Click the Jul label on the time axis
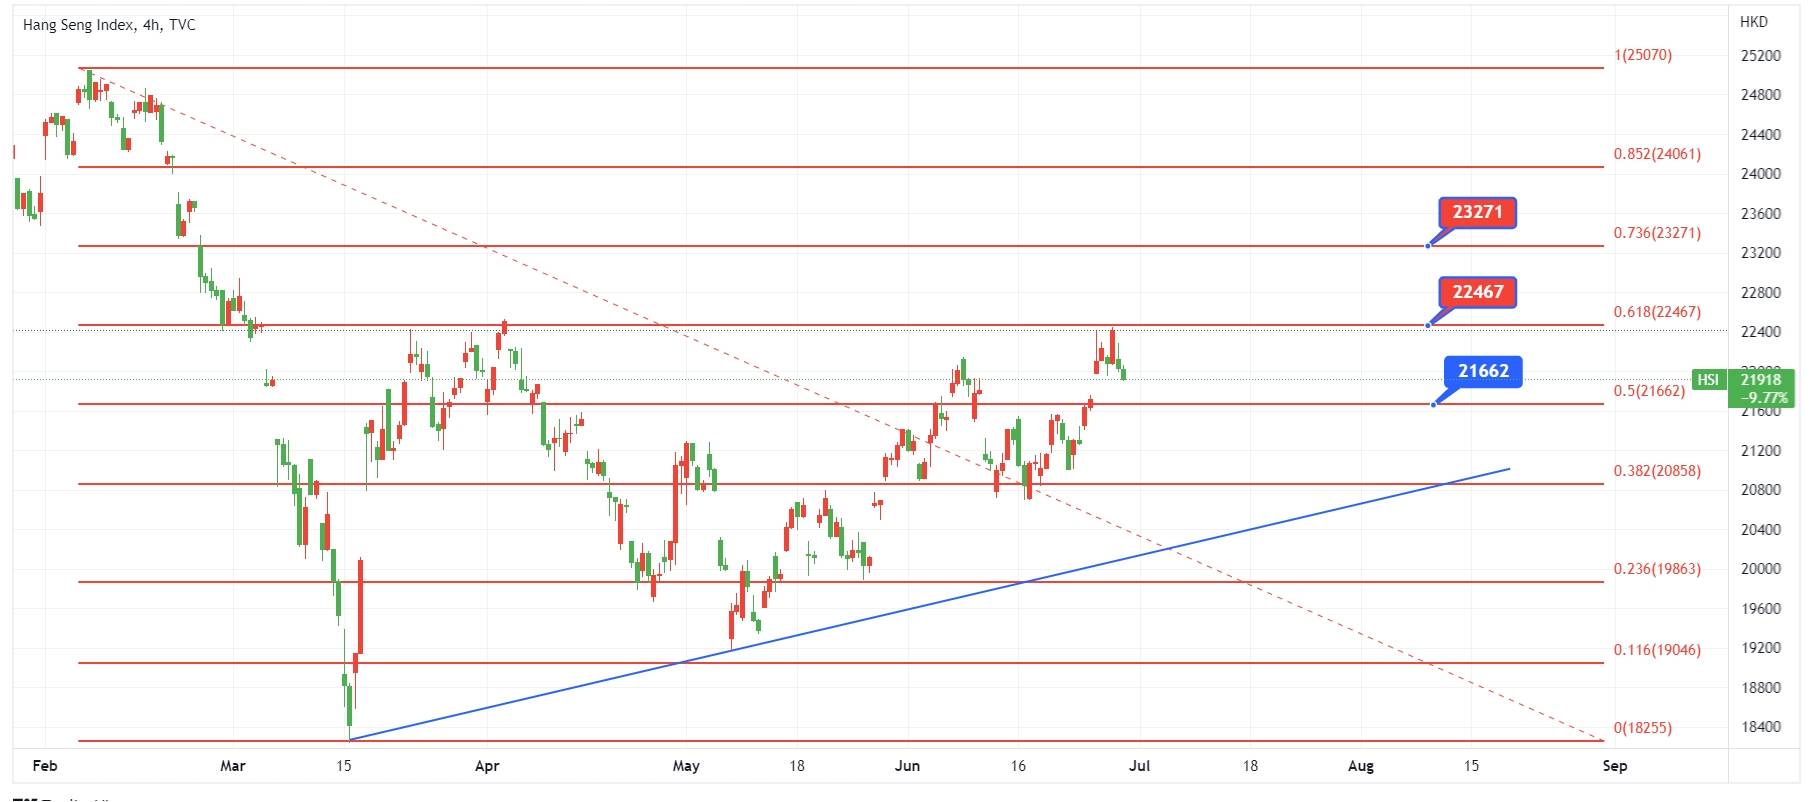The width and height of the screenshot is (1813, 802). coord(1139,766)
